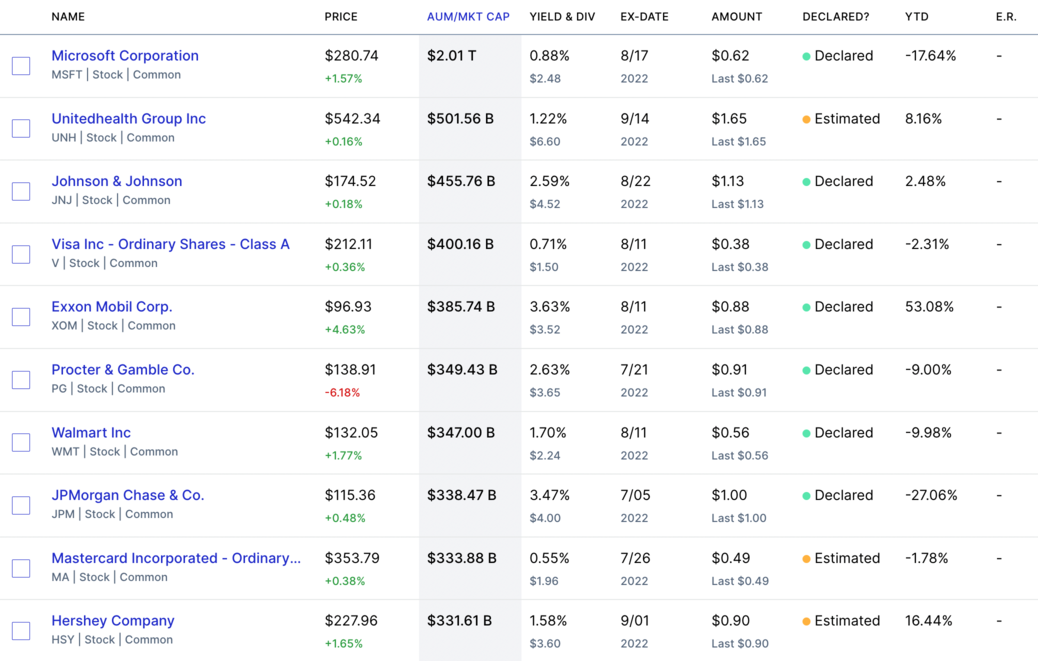Image resolution: width=1038 pixels, height=661 pixels.
Task: Check the Exxon Mobil Corp. checkbox
Action: pos(21,316)
